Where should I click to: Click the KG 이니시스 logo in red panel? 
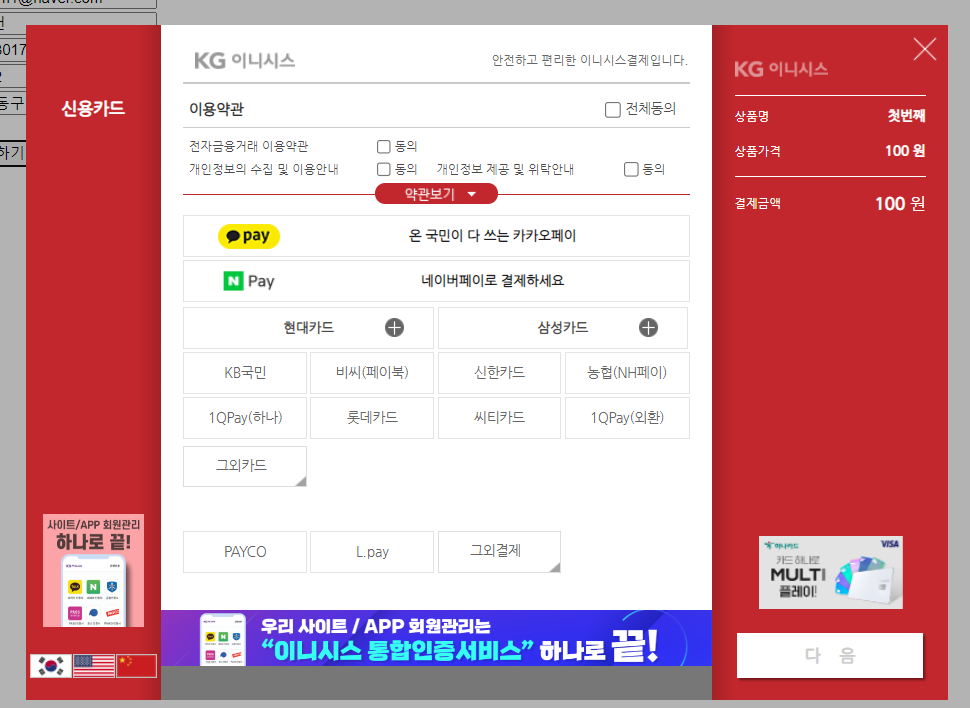coord(781,69)
